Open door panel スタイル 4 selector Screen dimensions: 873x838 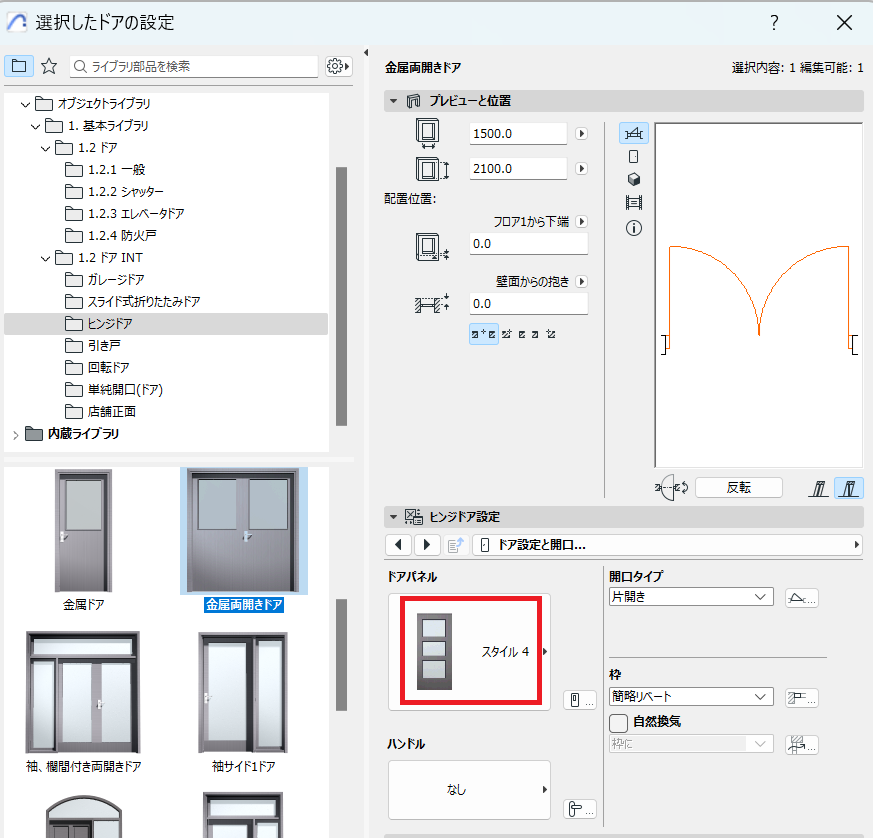pos(470,651)
